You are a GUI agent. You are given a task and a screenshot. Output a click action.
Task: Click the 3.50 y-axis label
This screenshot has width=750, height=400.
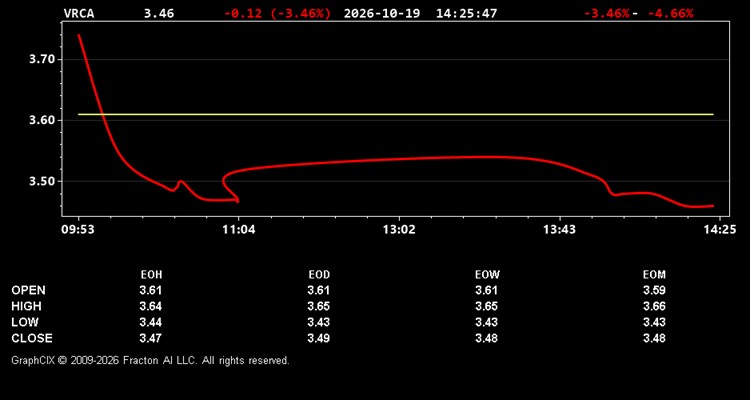tap(43, 182)
